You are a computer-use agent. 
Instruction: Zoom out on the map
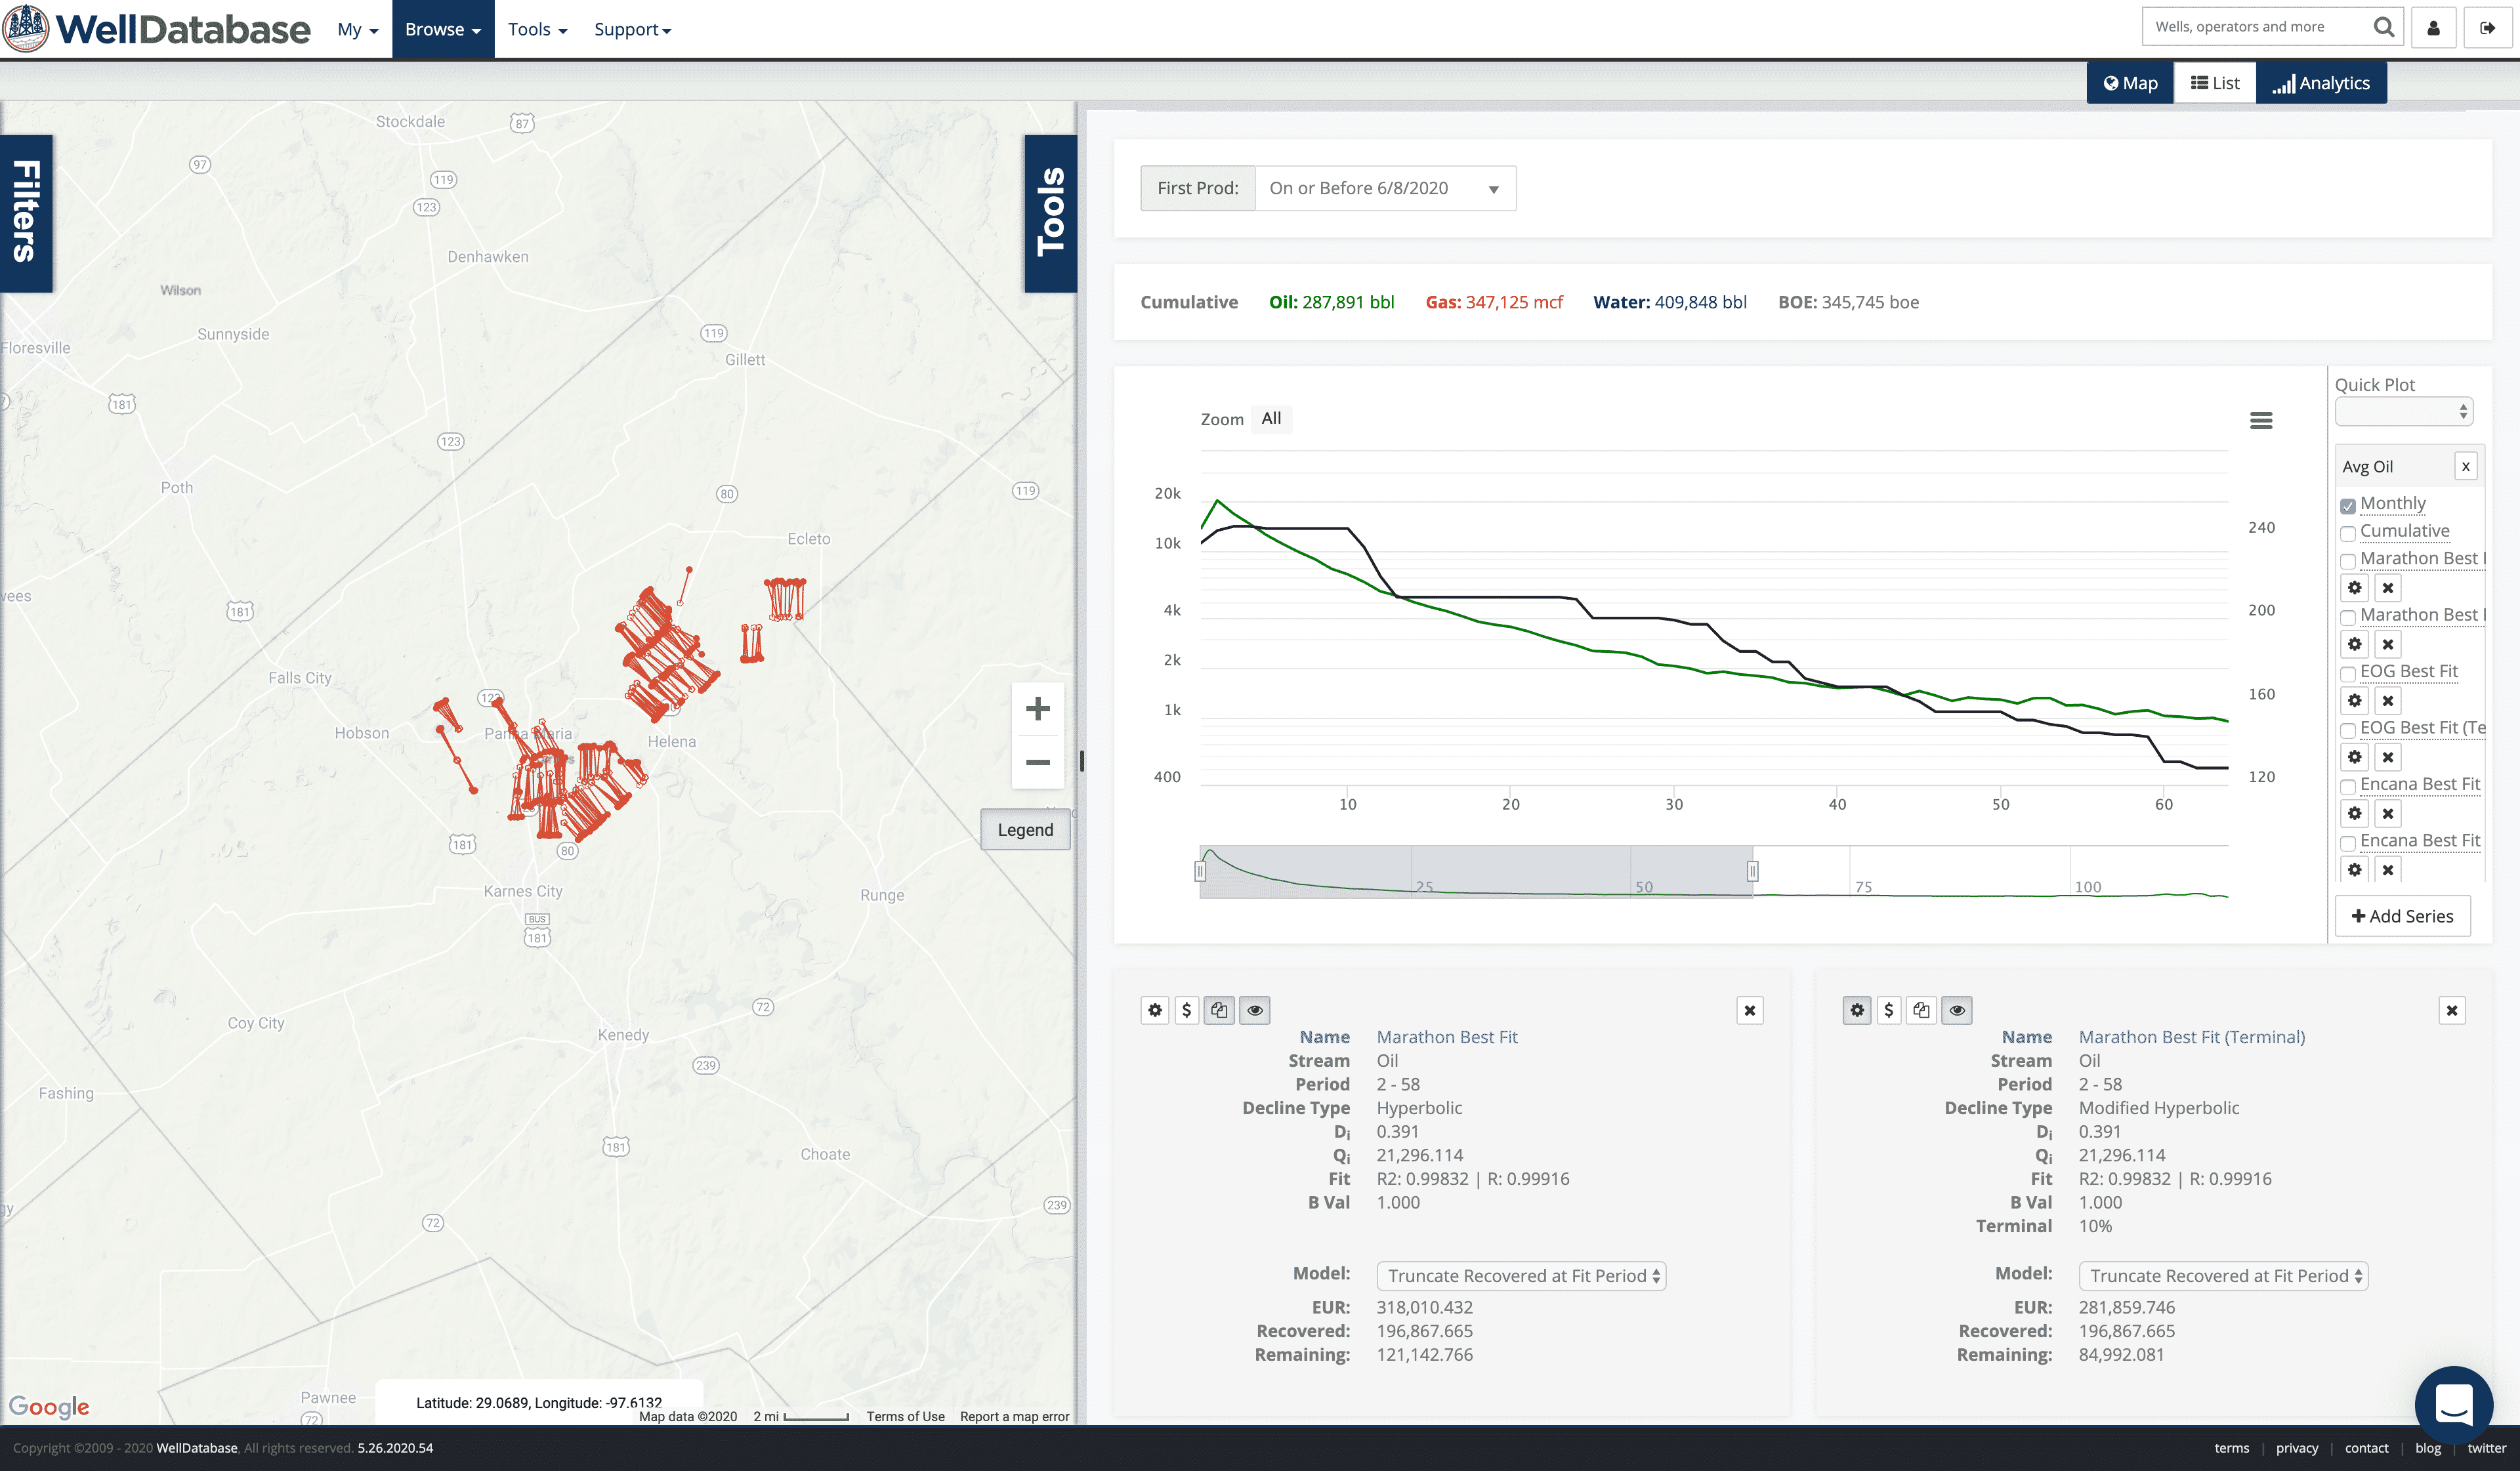click(x=1037, y=763)
